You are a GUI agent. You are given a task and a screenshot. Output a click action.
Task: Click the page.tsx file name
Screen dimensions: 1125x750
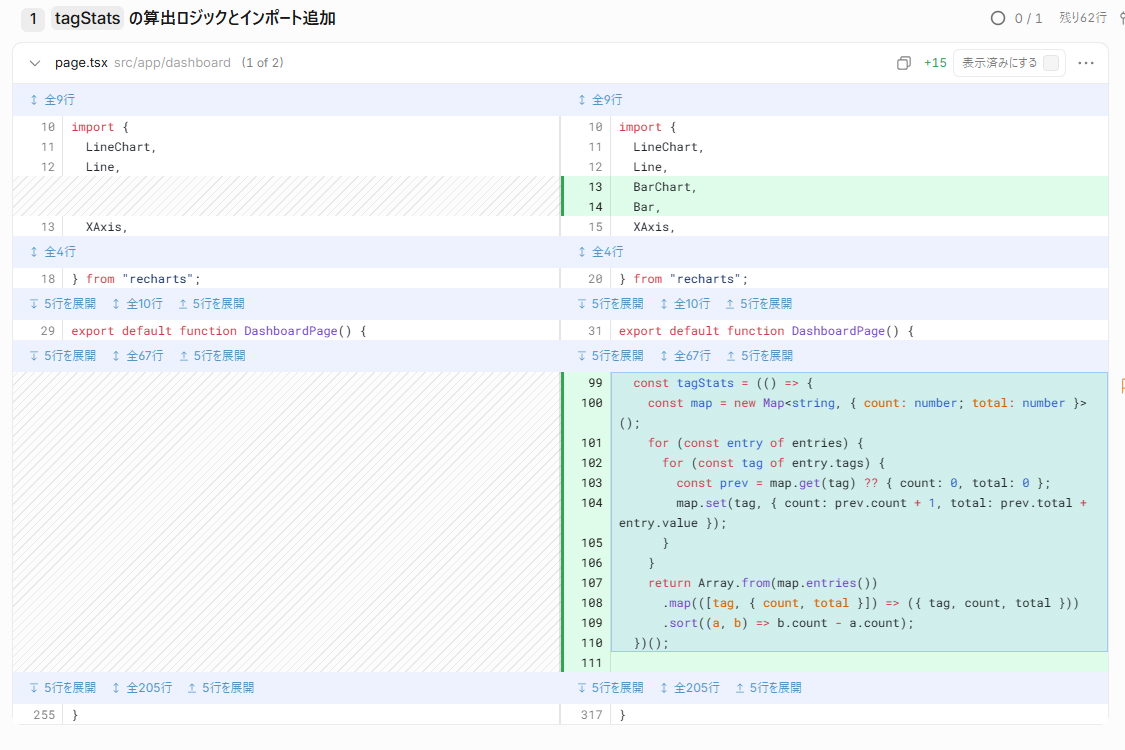[81, 63]
